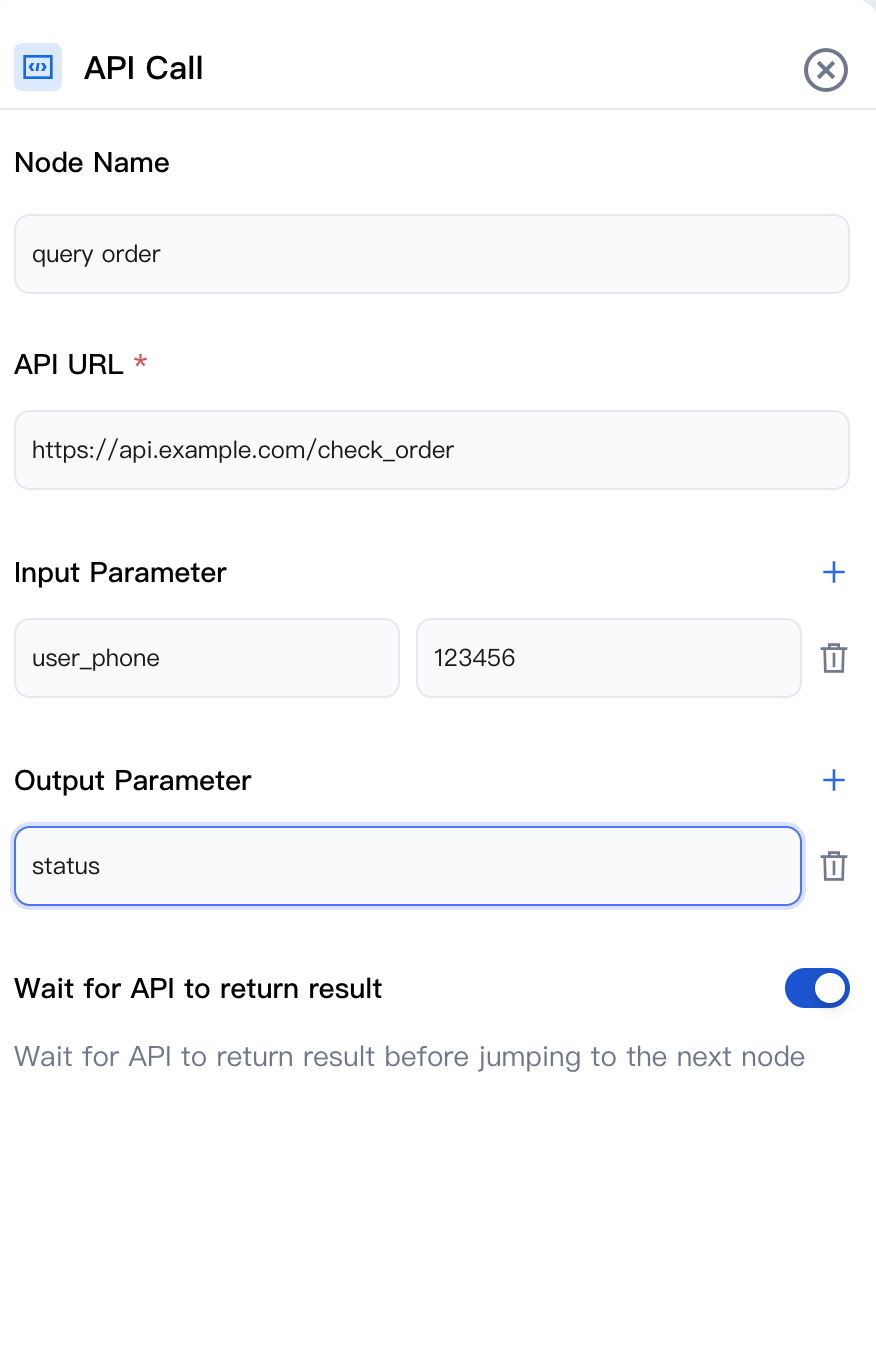Delete the user_phone input parameter
Image resolution: width=876 pixels, height=1352 pixels.
click(x=833, y=658)
